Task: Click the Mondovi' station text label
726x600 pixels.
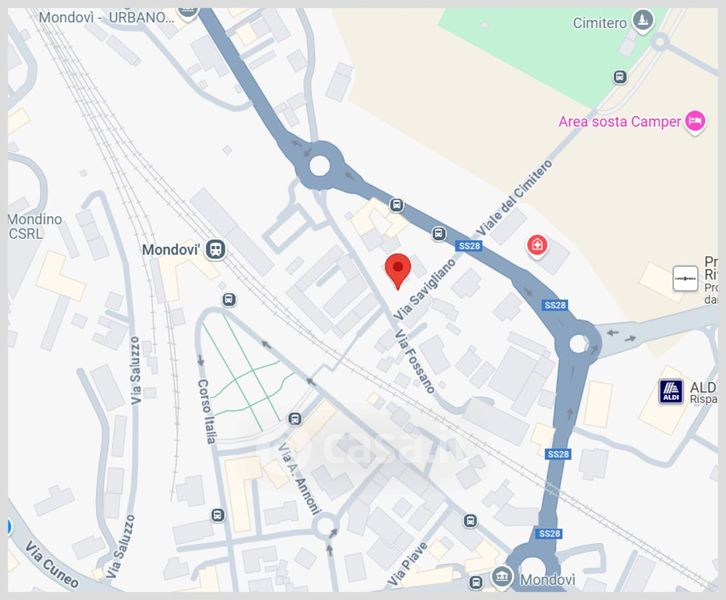Action: [x=171, y=250]
